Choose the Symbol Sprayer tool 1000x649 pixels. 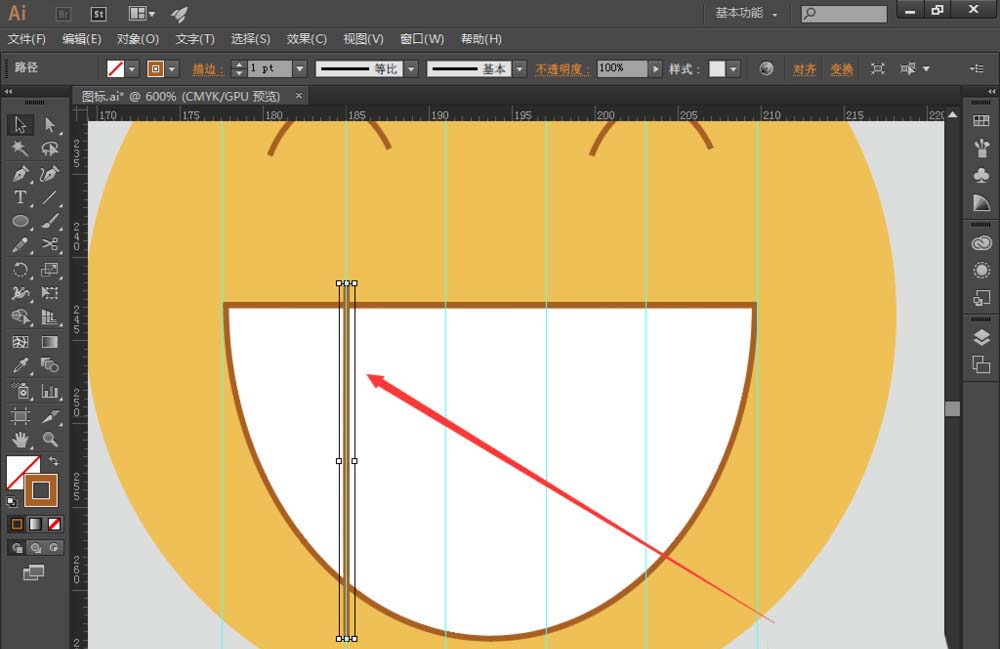[20, 391]
